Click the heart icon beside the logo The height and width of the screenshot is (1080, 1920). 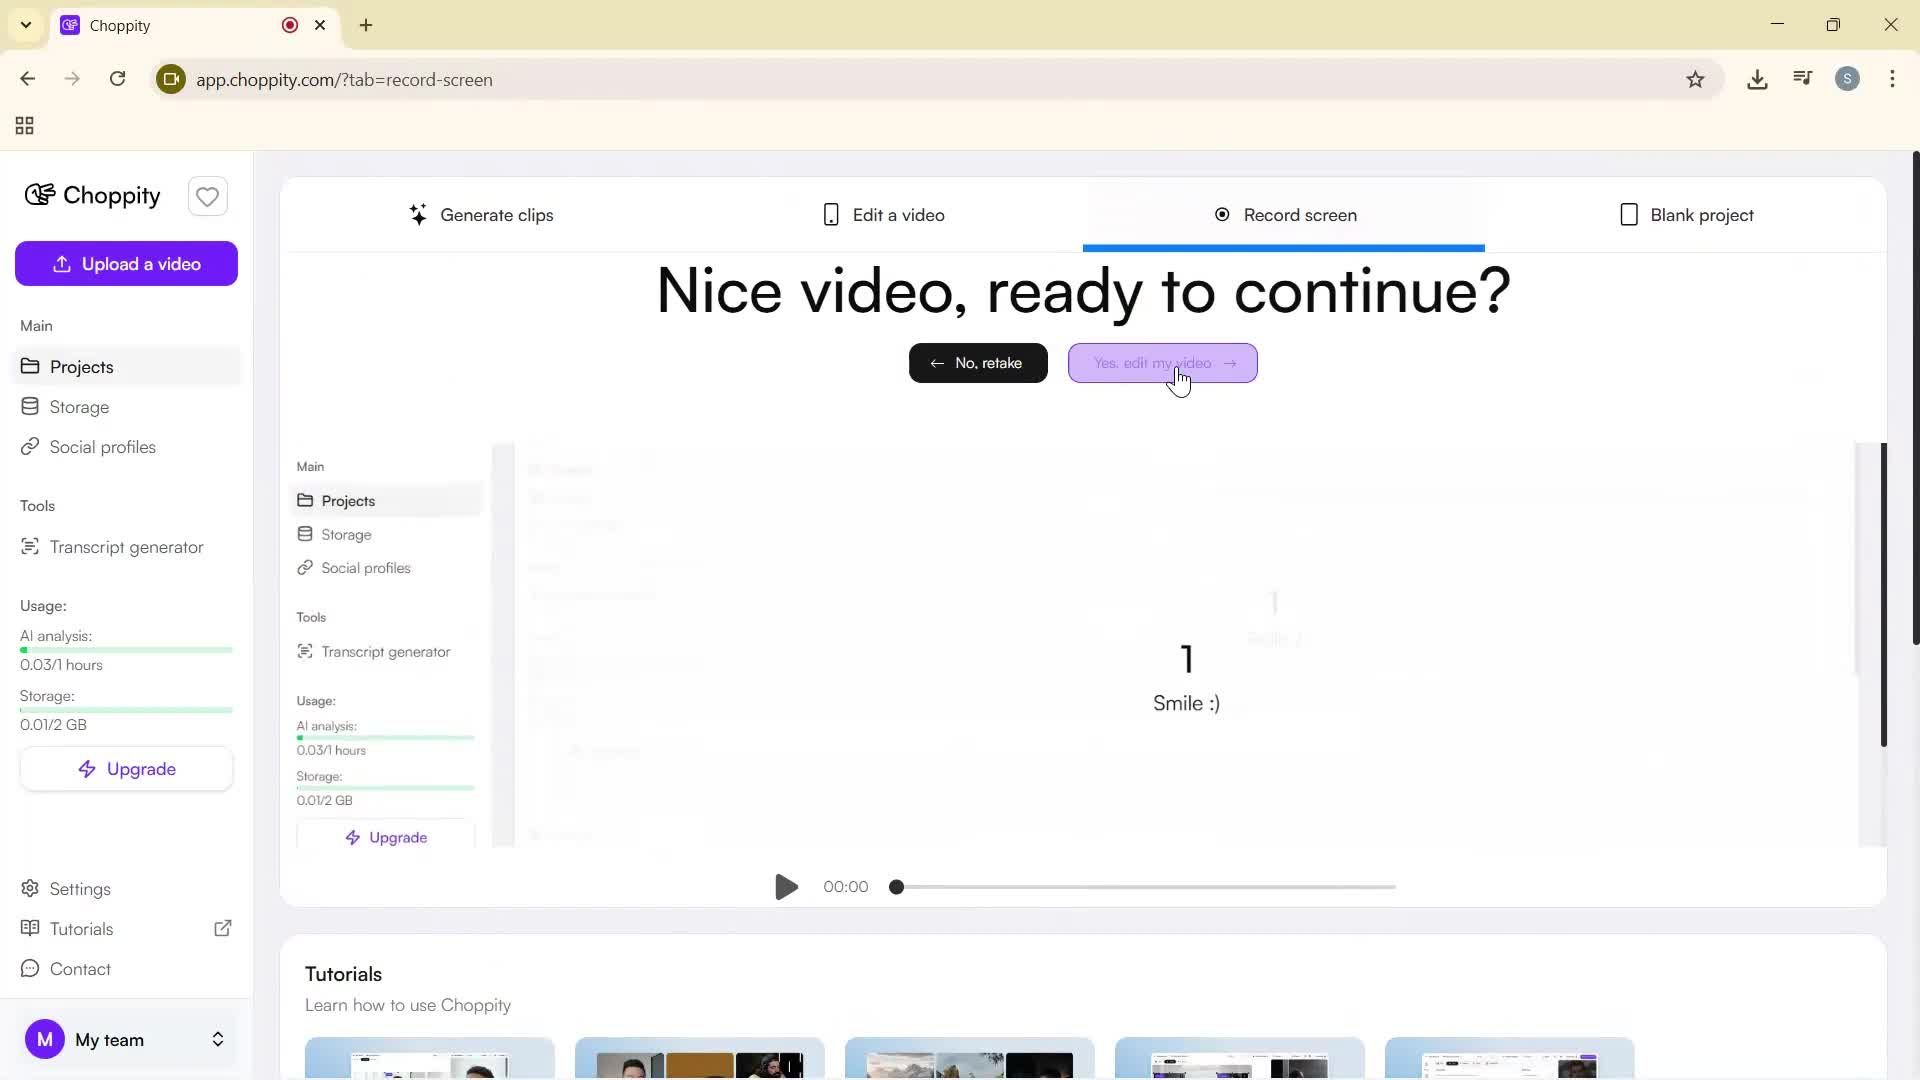click(x=207, y=196)
